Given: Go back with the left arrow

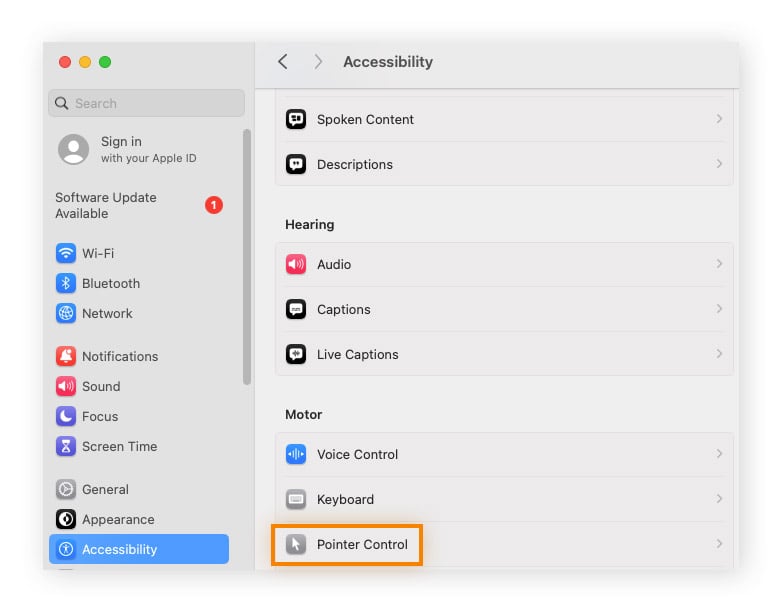Looking at the screenshot, I should click(x=283, y=62).
